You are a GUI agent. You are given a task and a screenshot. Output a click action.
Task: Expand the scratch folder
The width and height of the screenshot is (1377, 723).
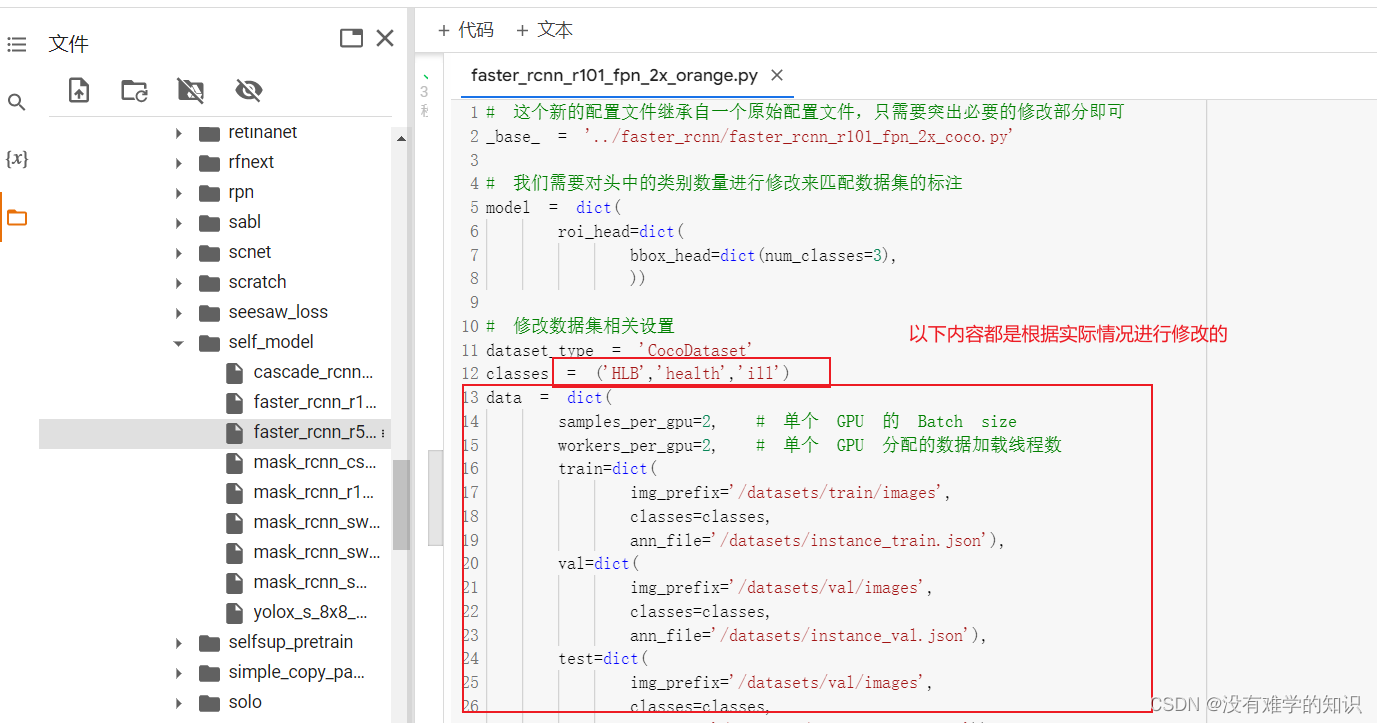(179, 283)
